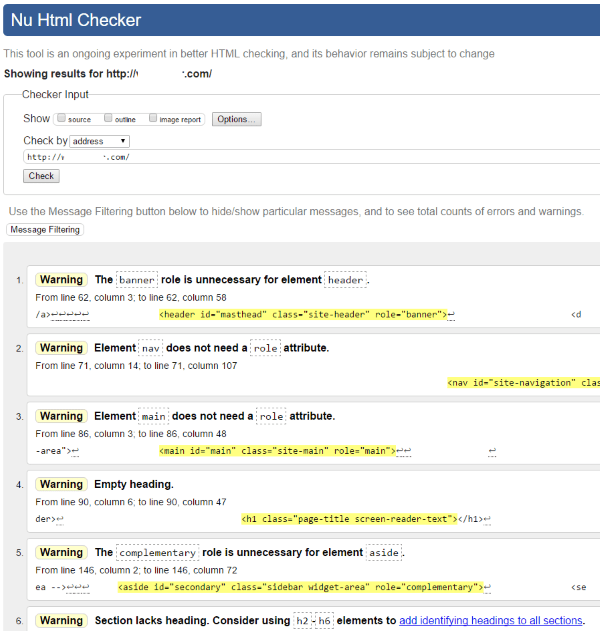Click highlighted h1 page-title code extract
This screenshot has width=600, height=631.
pos(349,519)
